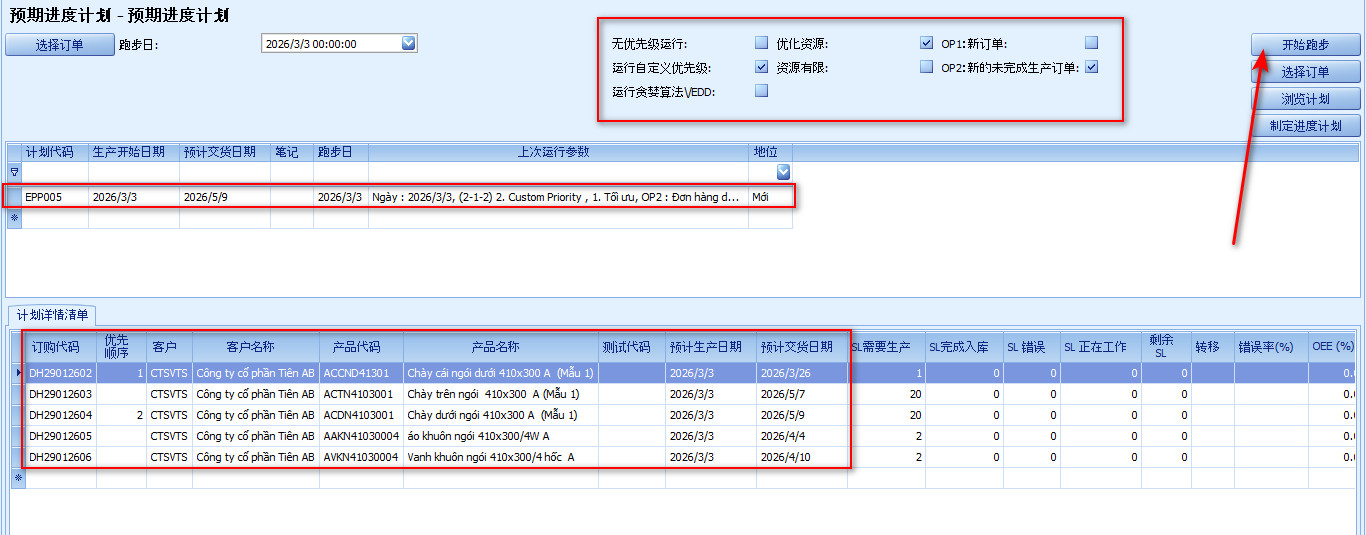Click 选择订单 button left of 跑步日 label
The width and height of the screenshot is (1366, 535).
60,45
